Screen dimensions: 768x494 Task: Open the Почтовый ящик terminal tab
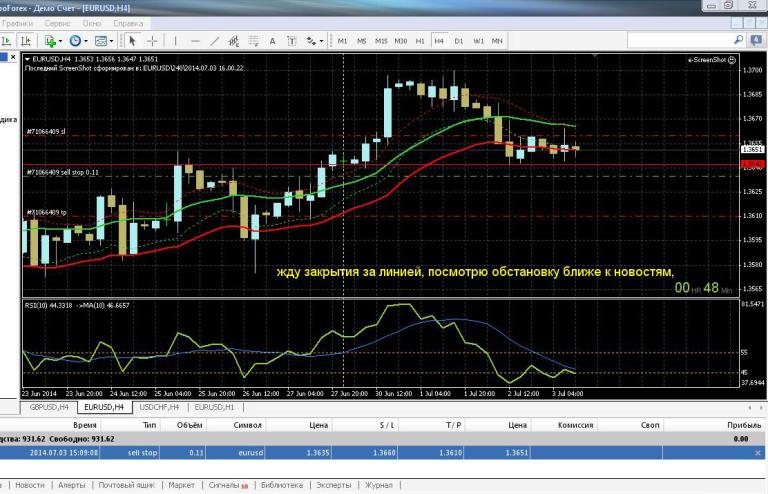click(x=126, y=485)
